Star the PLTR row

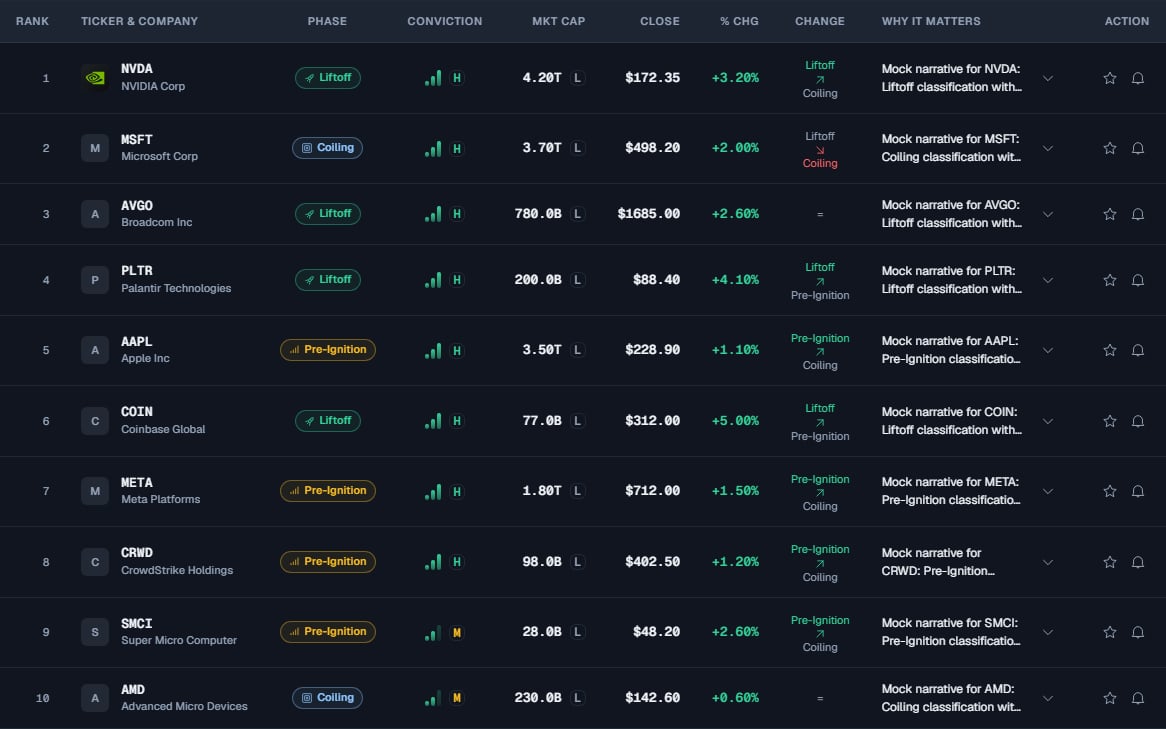tap(1109, 280)
